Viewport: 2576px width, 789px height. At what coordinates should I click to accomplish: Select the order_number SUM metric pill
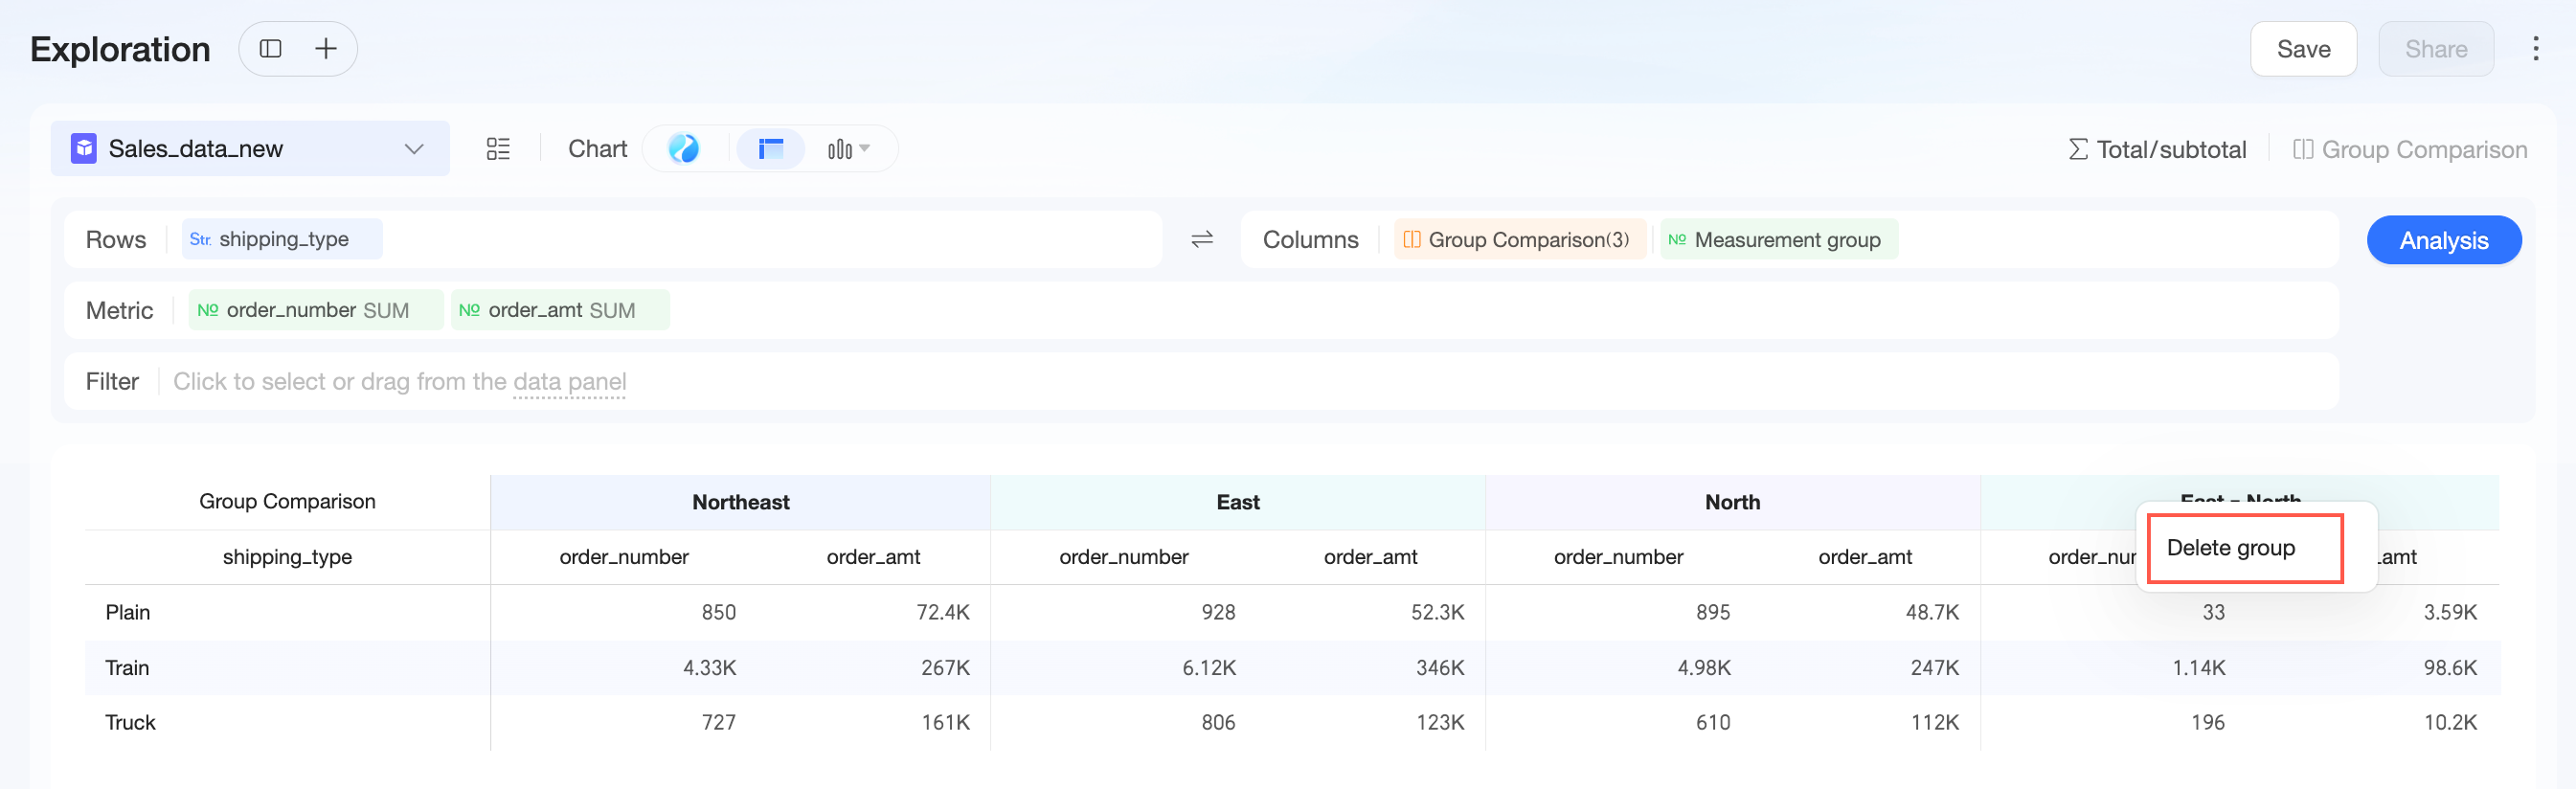tap(316, 310)
